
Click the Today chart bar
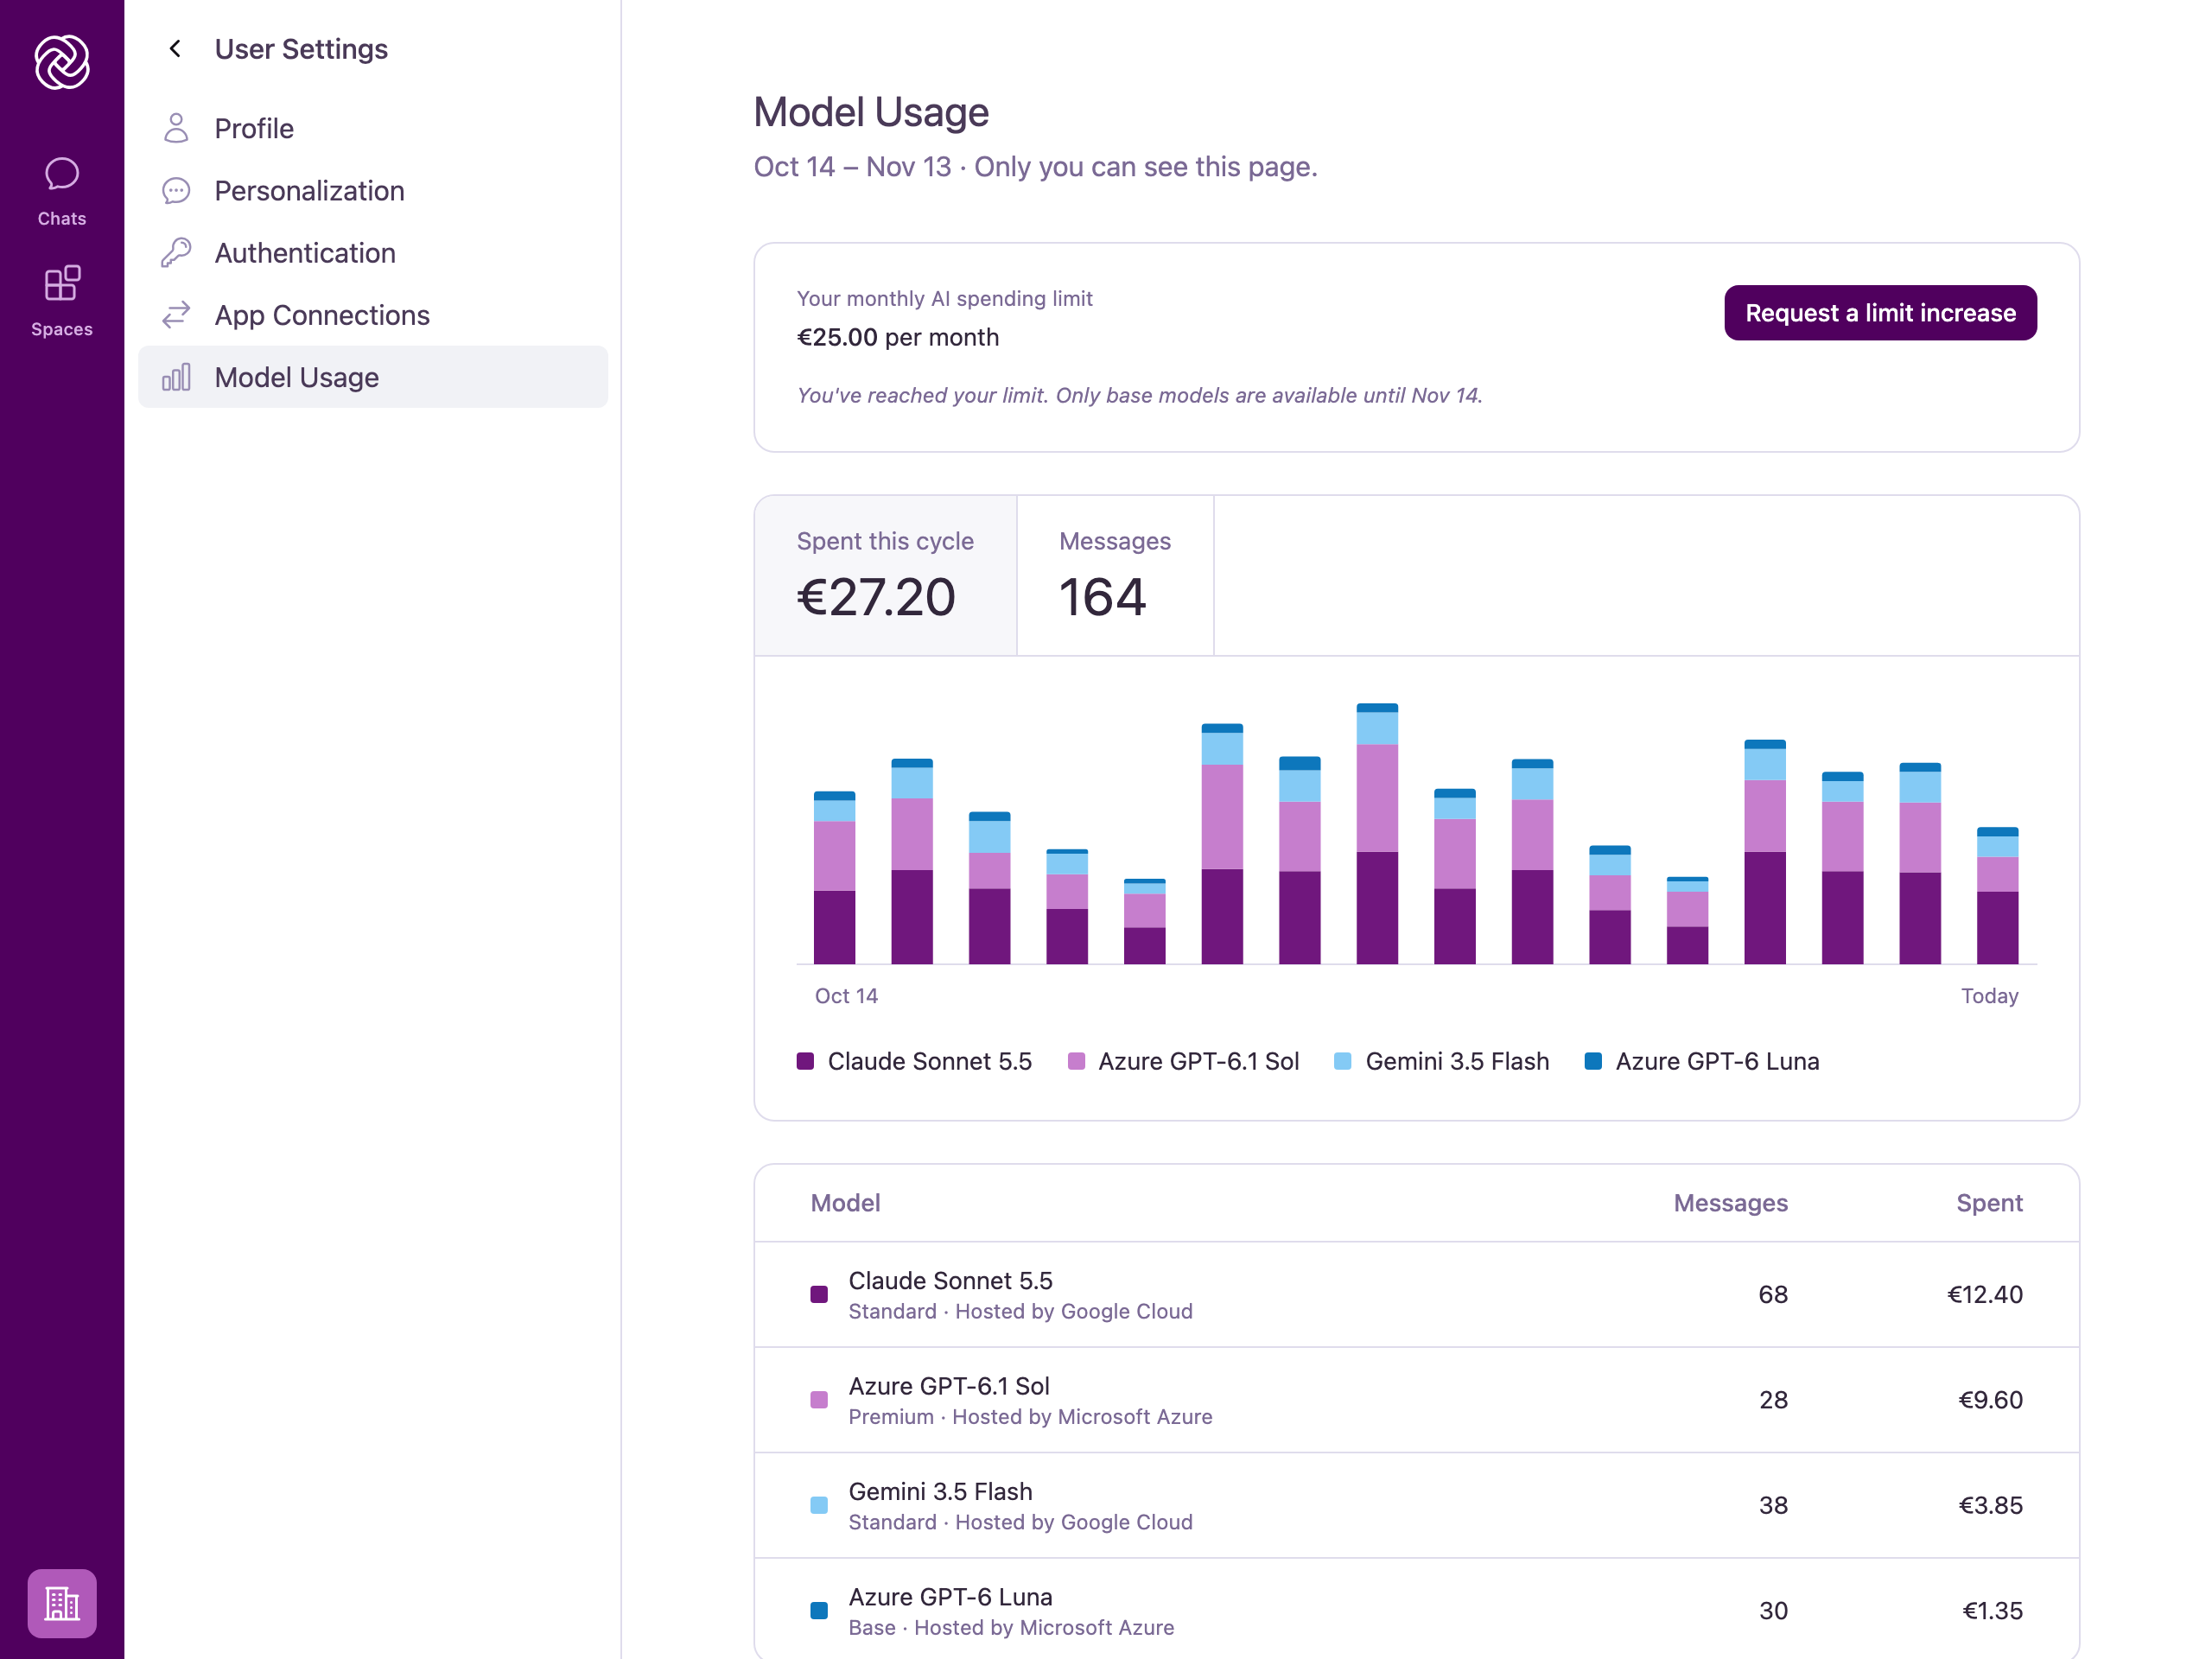(x=1997, y=896)
